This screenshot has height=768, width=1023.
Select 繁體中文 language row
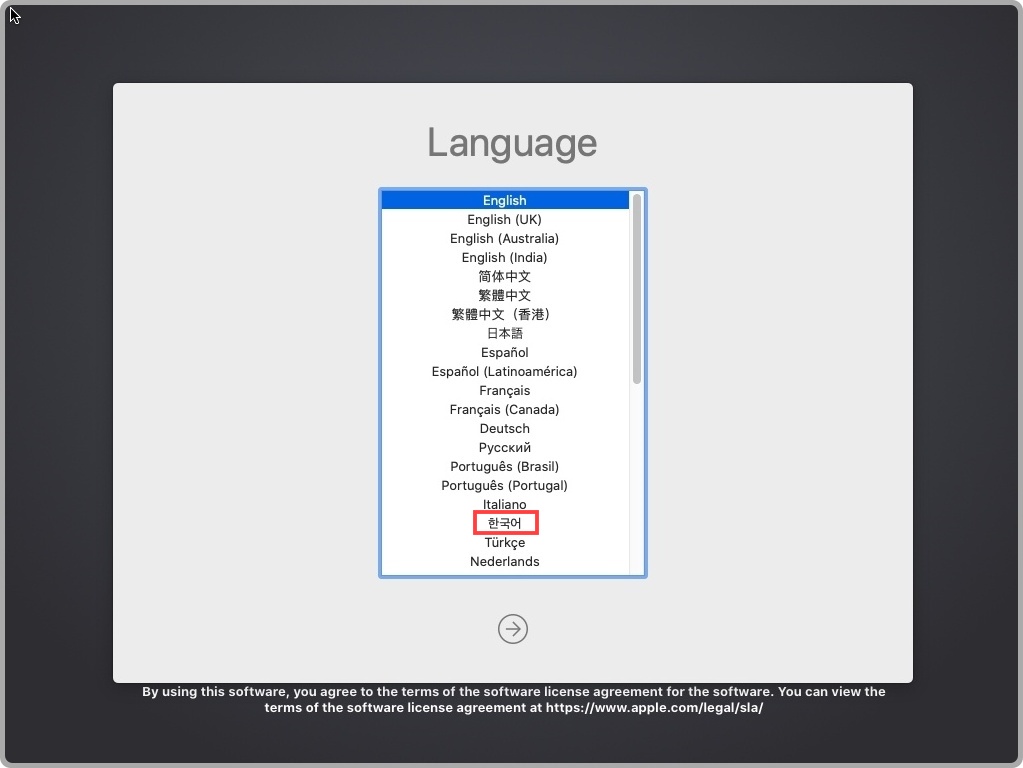[x=505, y=295]
